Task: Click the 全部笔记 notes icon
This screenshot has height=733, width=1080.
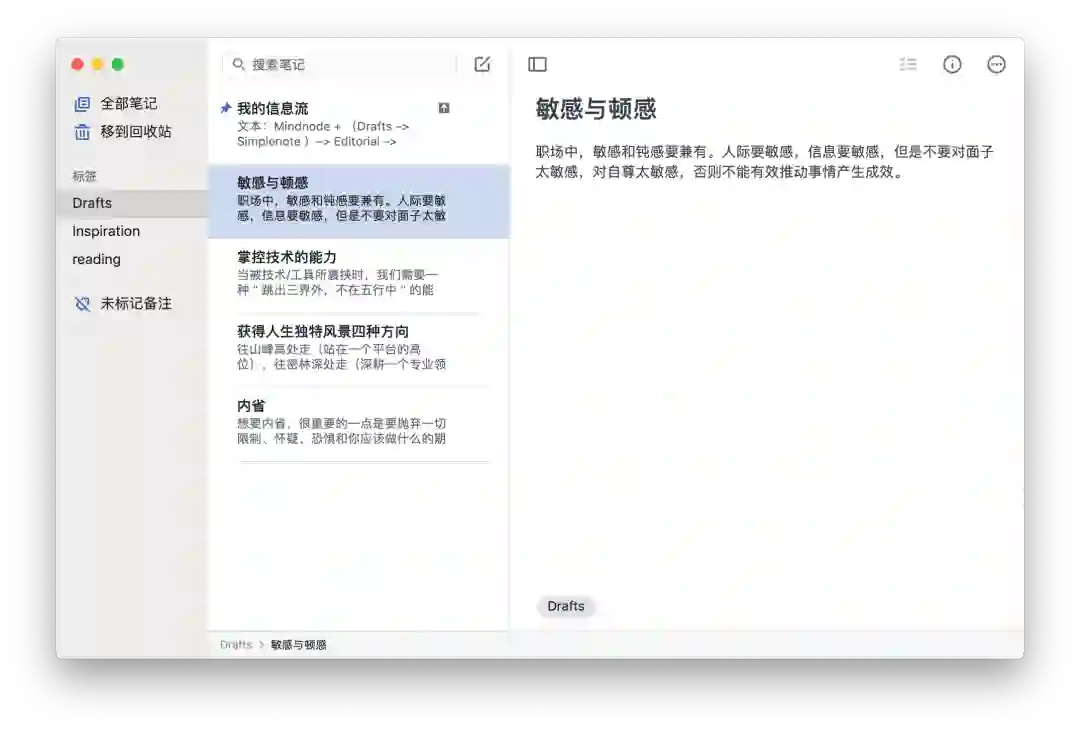Action: click(x=82, y=104)
